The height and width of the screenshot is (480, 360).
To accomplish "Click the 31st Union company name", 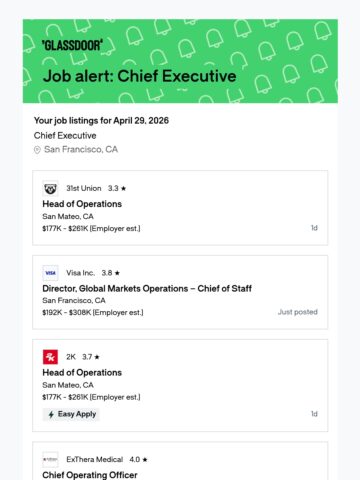I will pyautogui.click(x=84, y=188).
